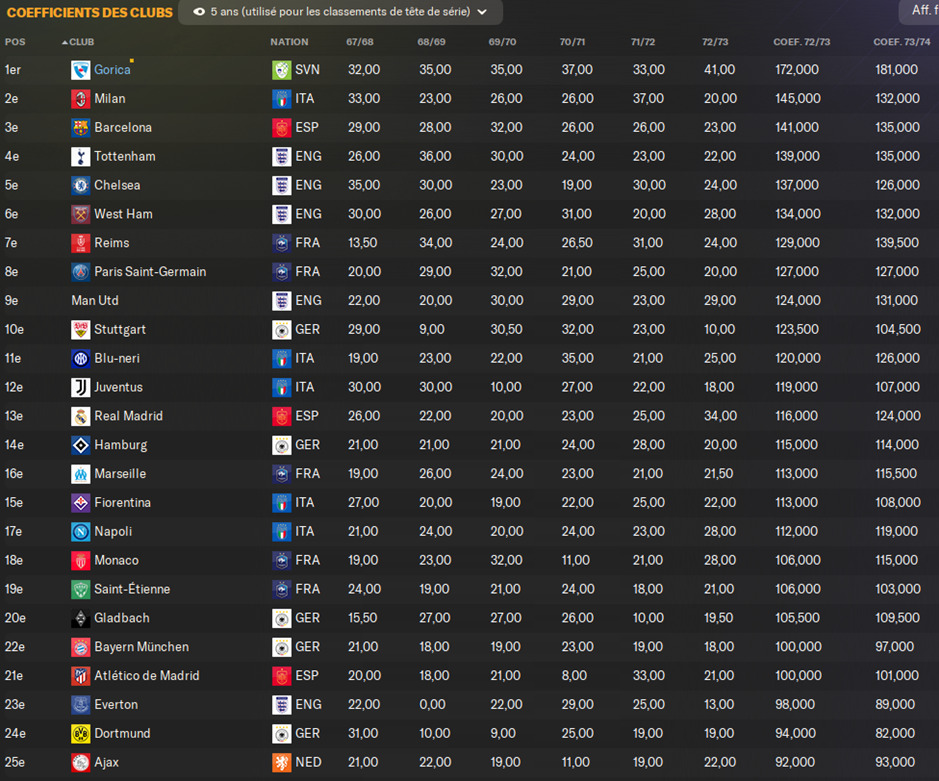Click the ENG flag in Man Utd's row
Image resolution: width=939 pixels, height=781 pixels.
281,301
